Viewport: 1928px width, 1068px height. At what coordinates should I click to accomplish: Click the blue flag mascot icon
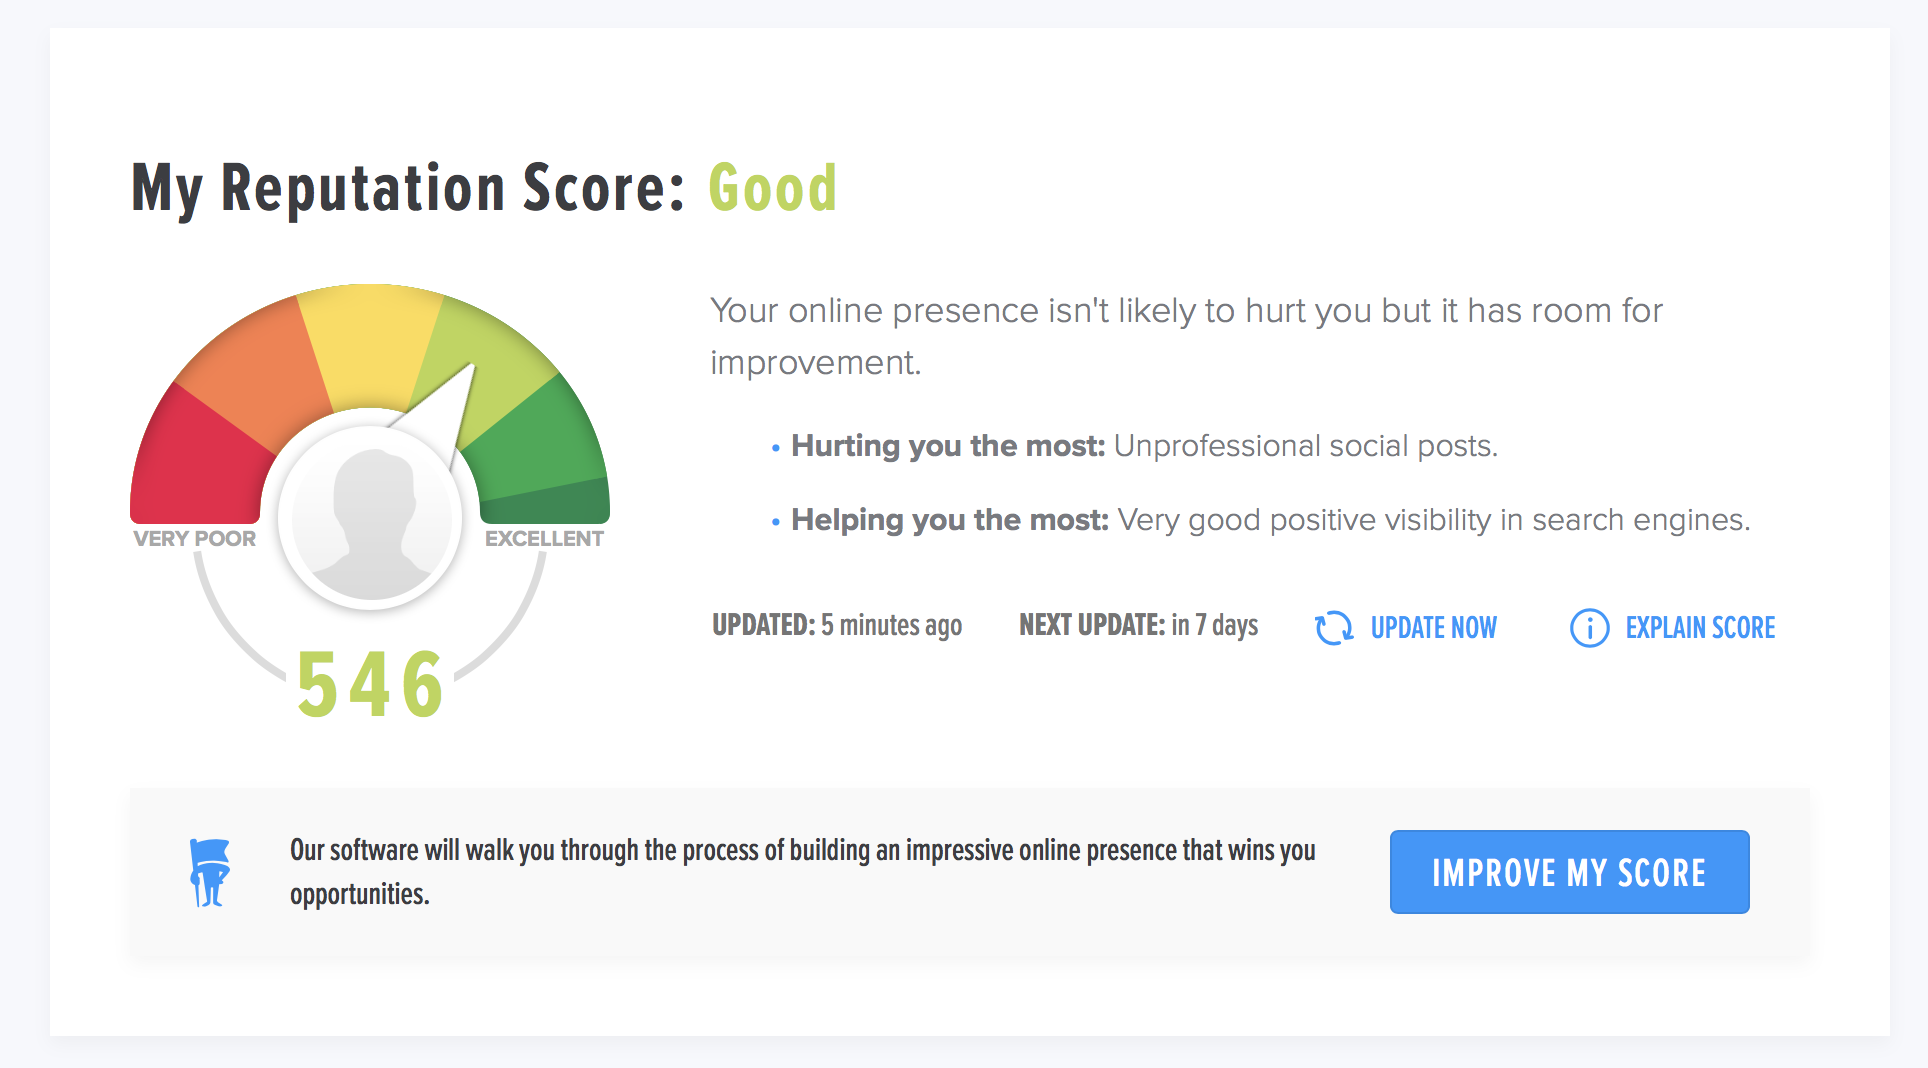209,872
